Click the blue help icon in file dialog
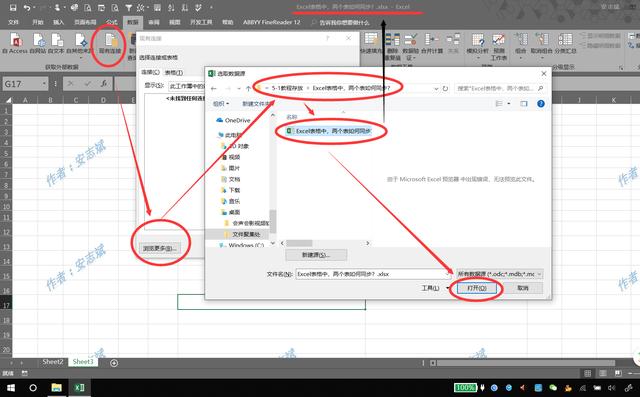 (541, 104)
